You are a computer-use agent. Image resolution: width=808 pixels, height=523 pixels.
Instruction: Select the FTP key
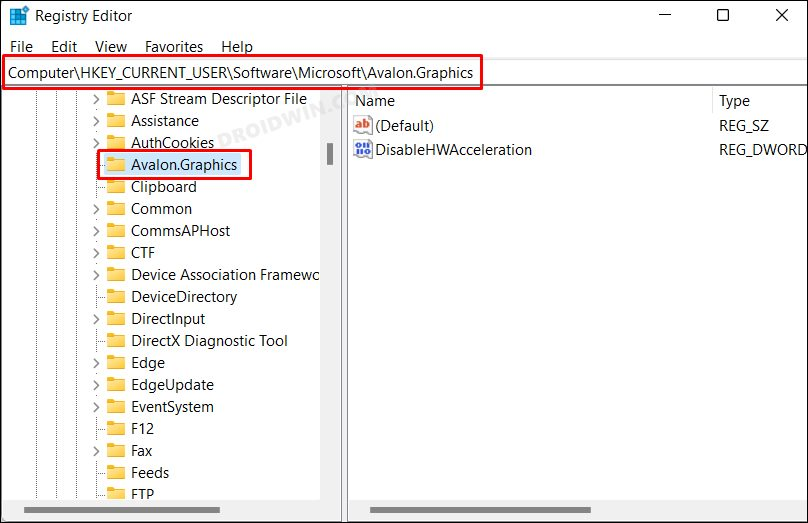click(x=142, y=494)
